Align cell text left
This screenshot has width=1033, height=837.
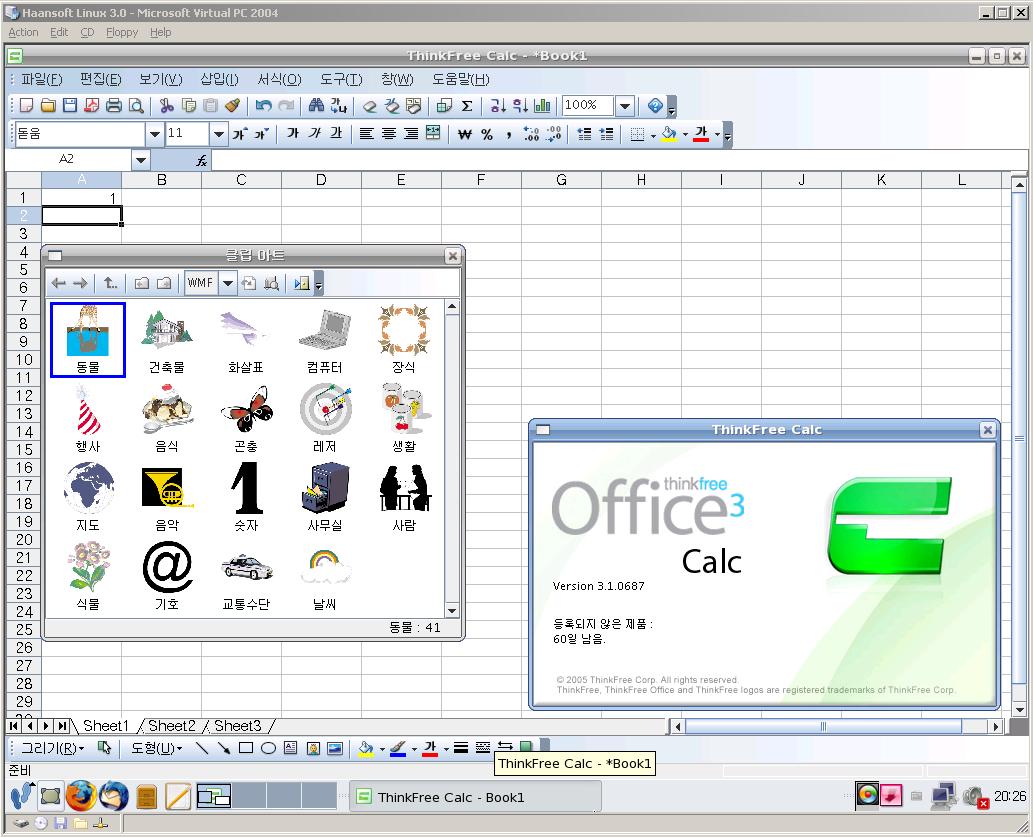[x=367, y=134]
